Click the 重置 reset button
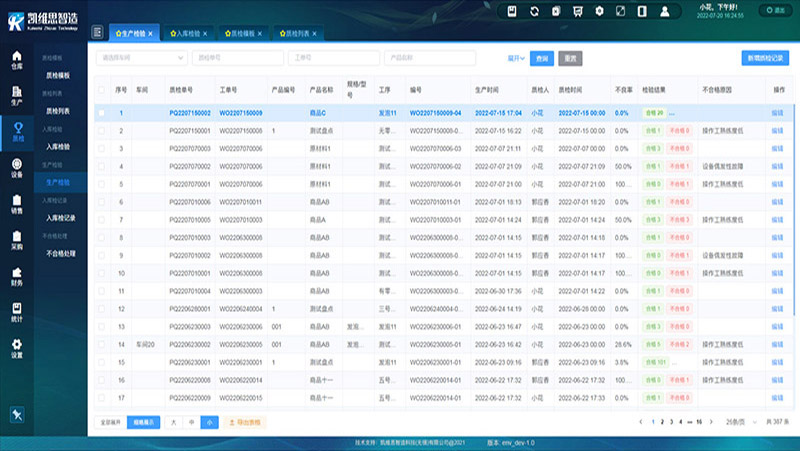The width and height of the screenshot is (800, 451). (x=570, y=59)
